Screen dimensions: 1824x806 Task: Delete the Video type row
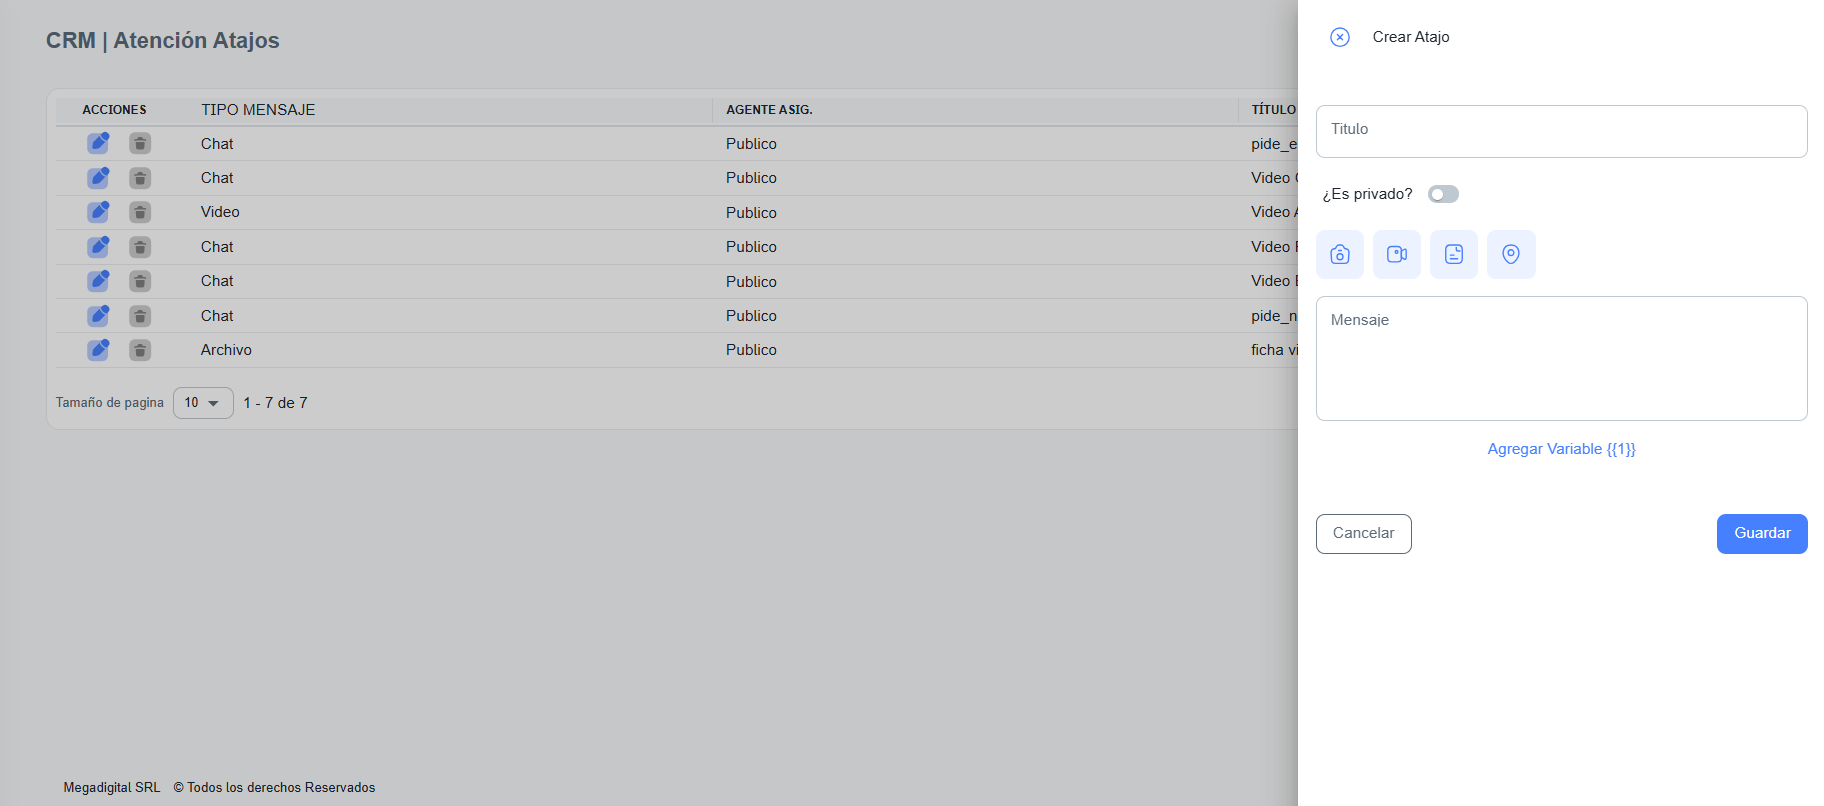tap(140, 212)
